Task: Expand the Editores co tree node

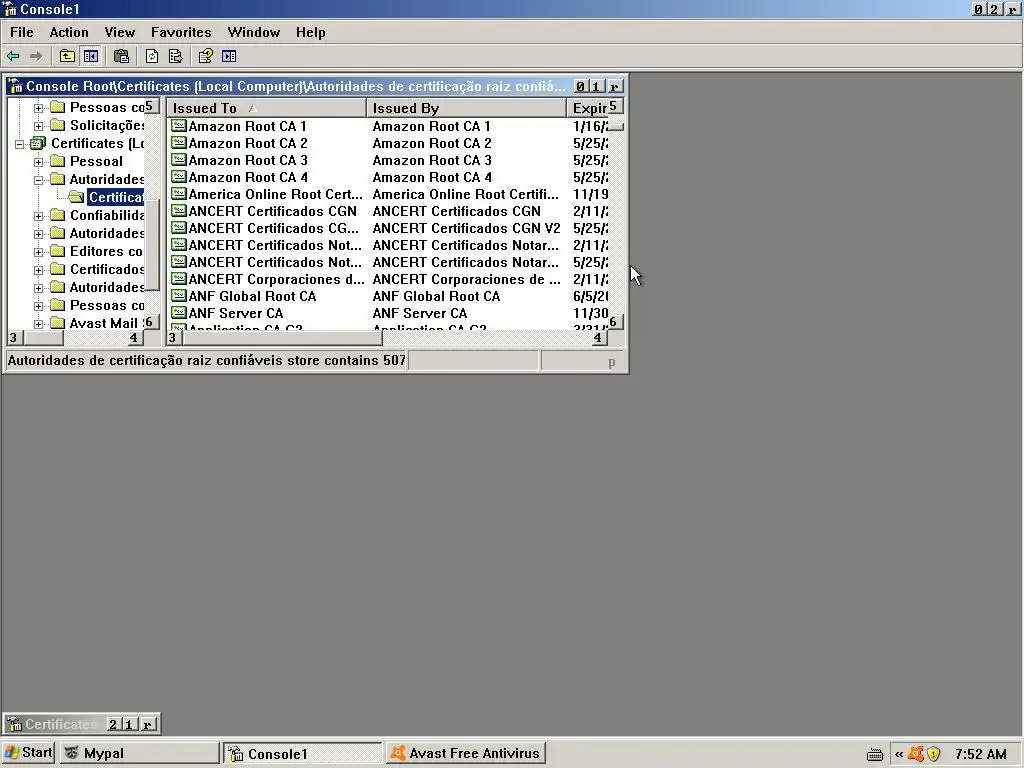Action: 39,251
